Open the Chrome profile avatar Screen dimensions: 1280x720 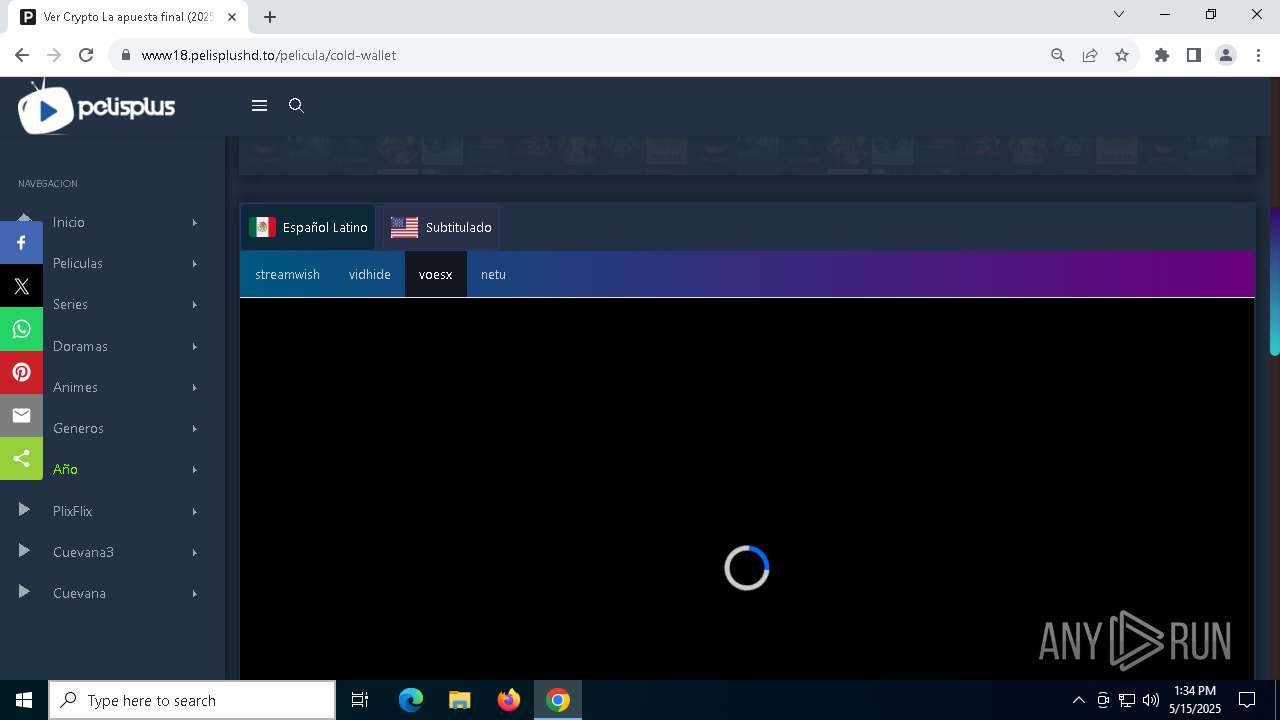coord(1226,55)
